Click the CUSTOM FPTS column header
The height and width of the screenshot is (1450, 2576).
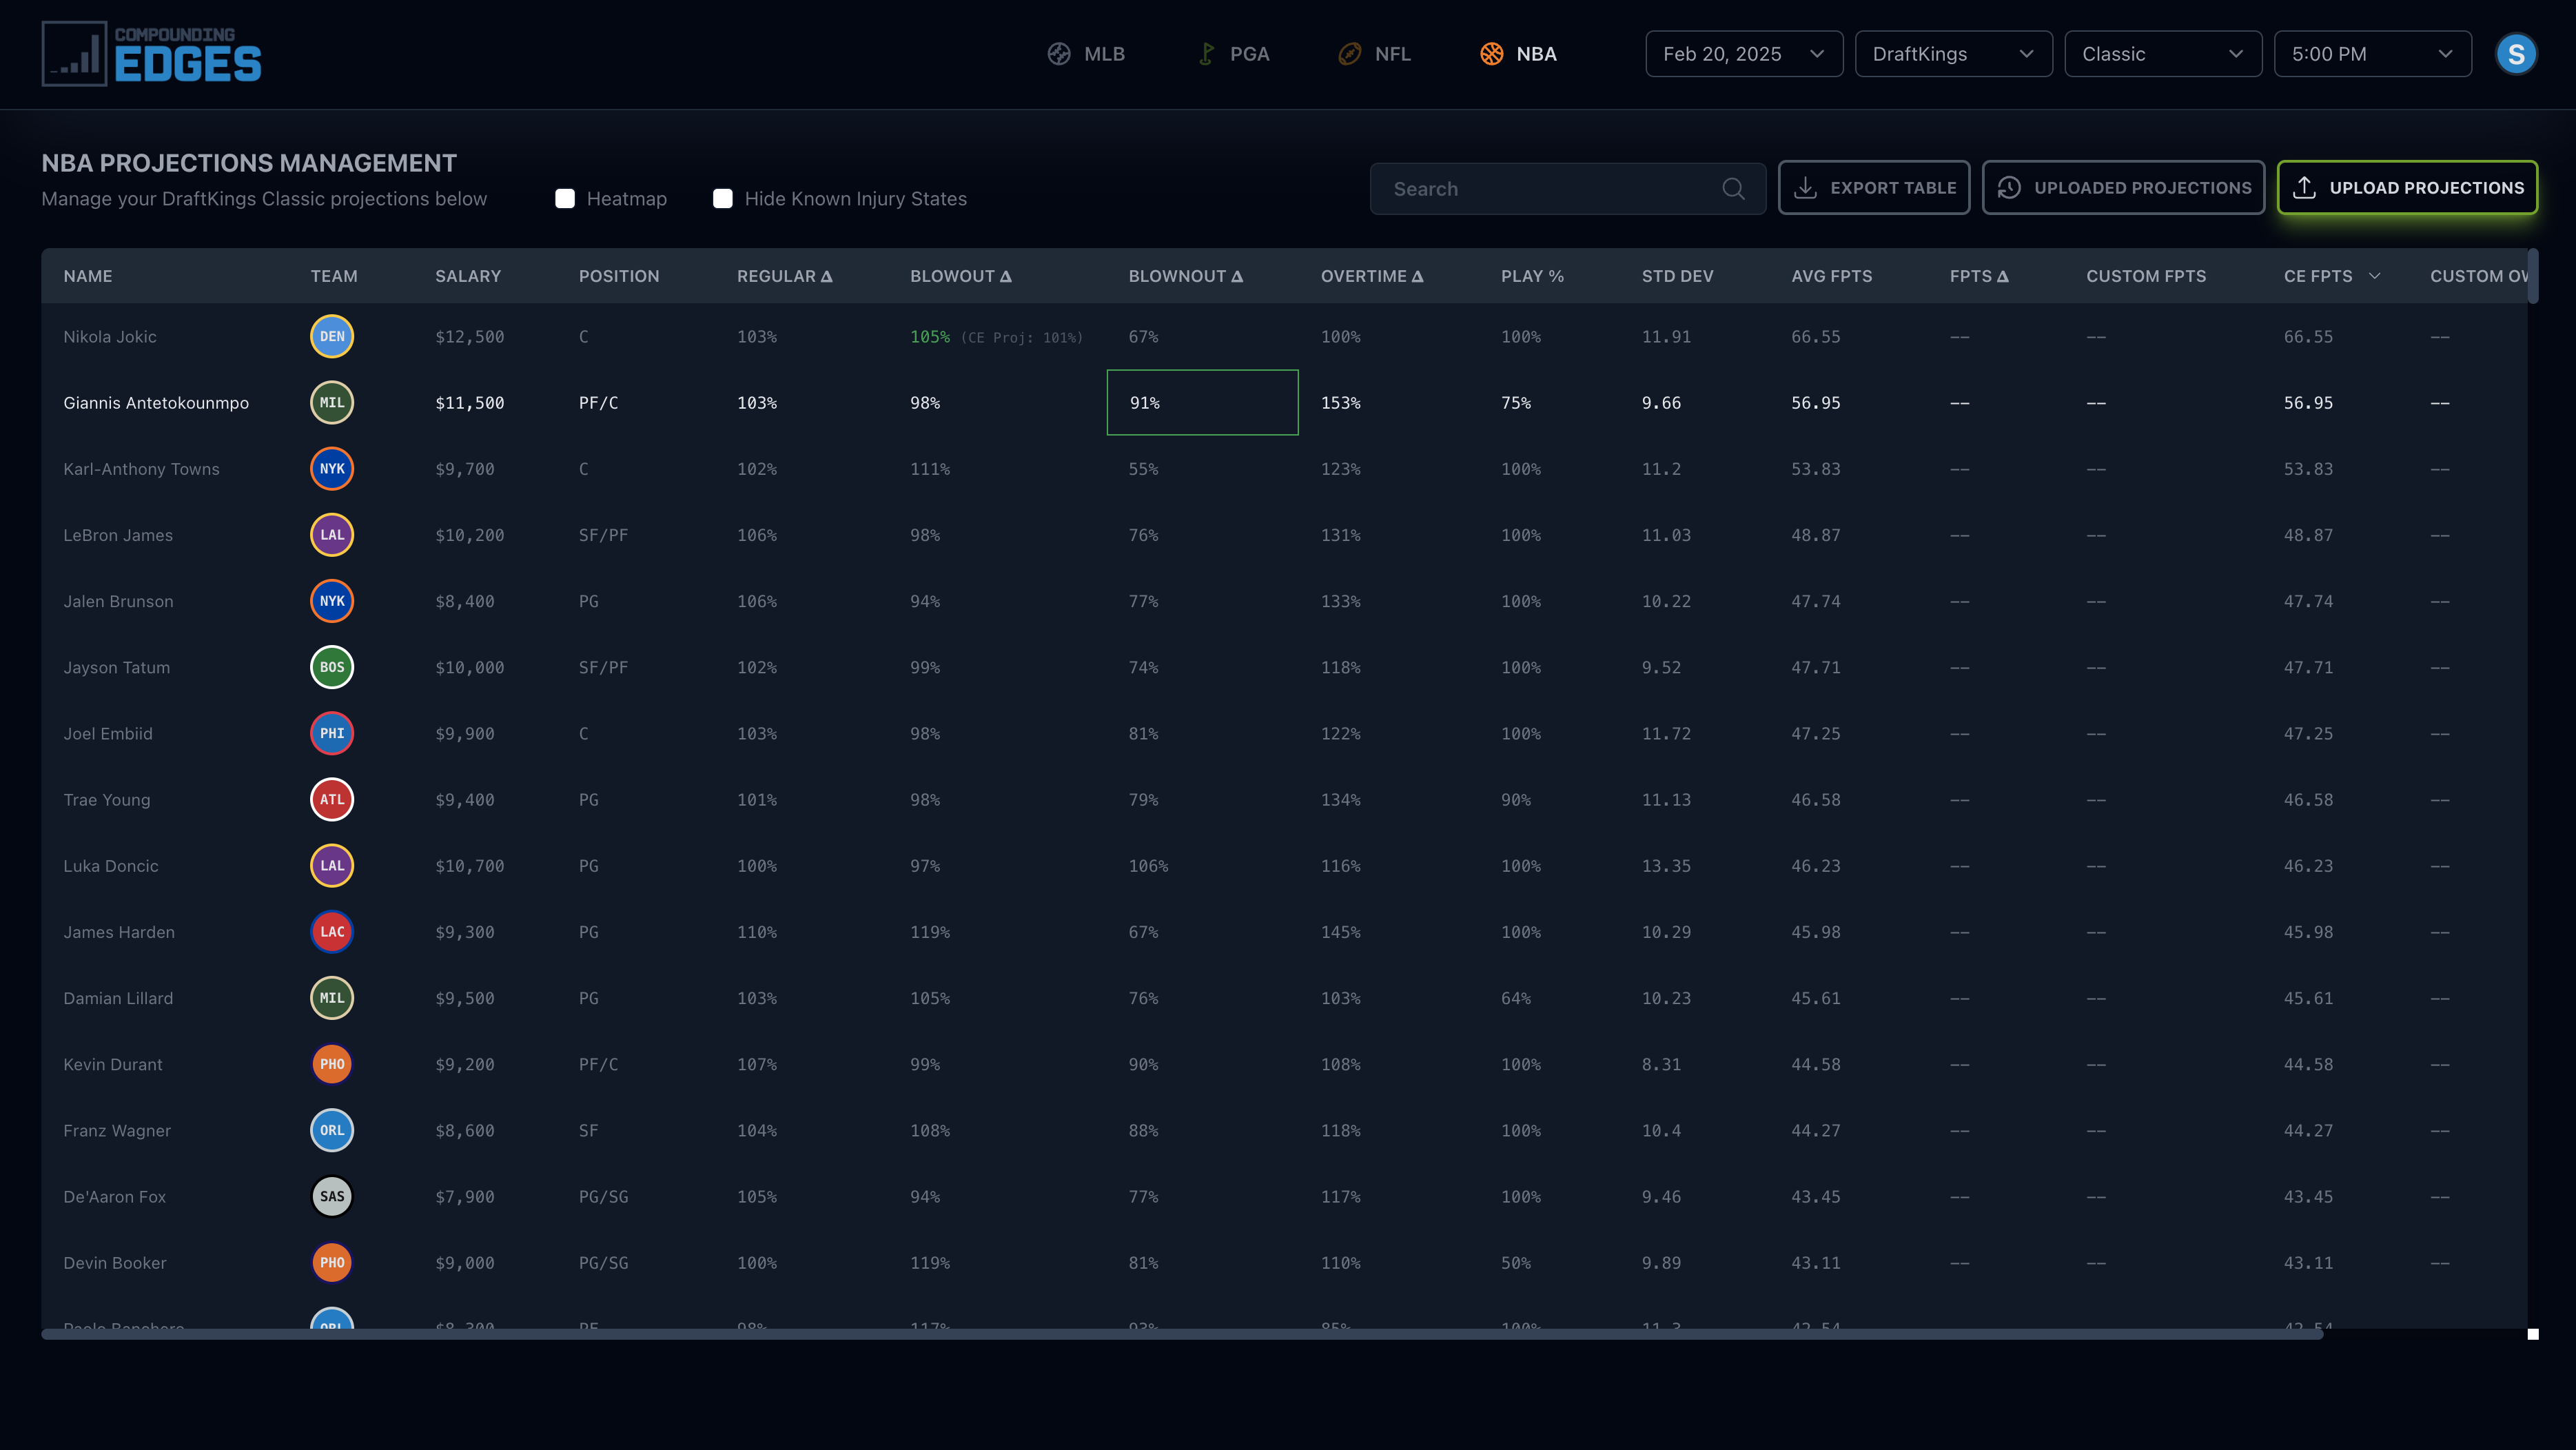pos(2146,276)
